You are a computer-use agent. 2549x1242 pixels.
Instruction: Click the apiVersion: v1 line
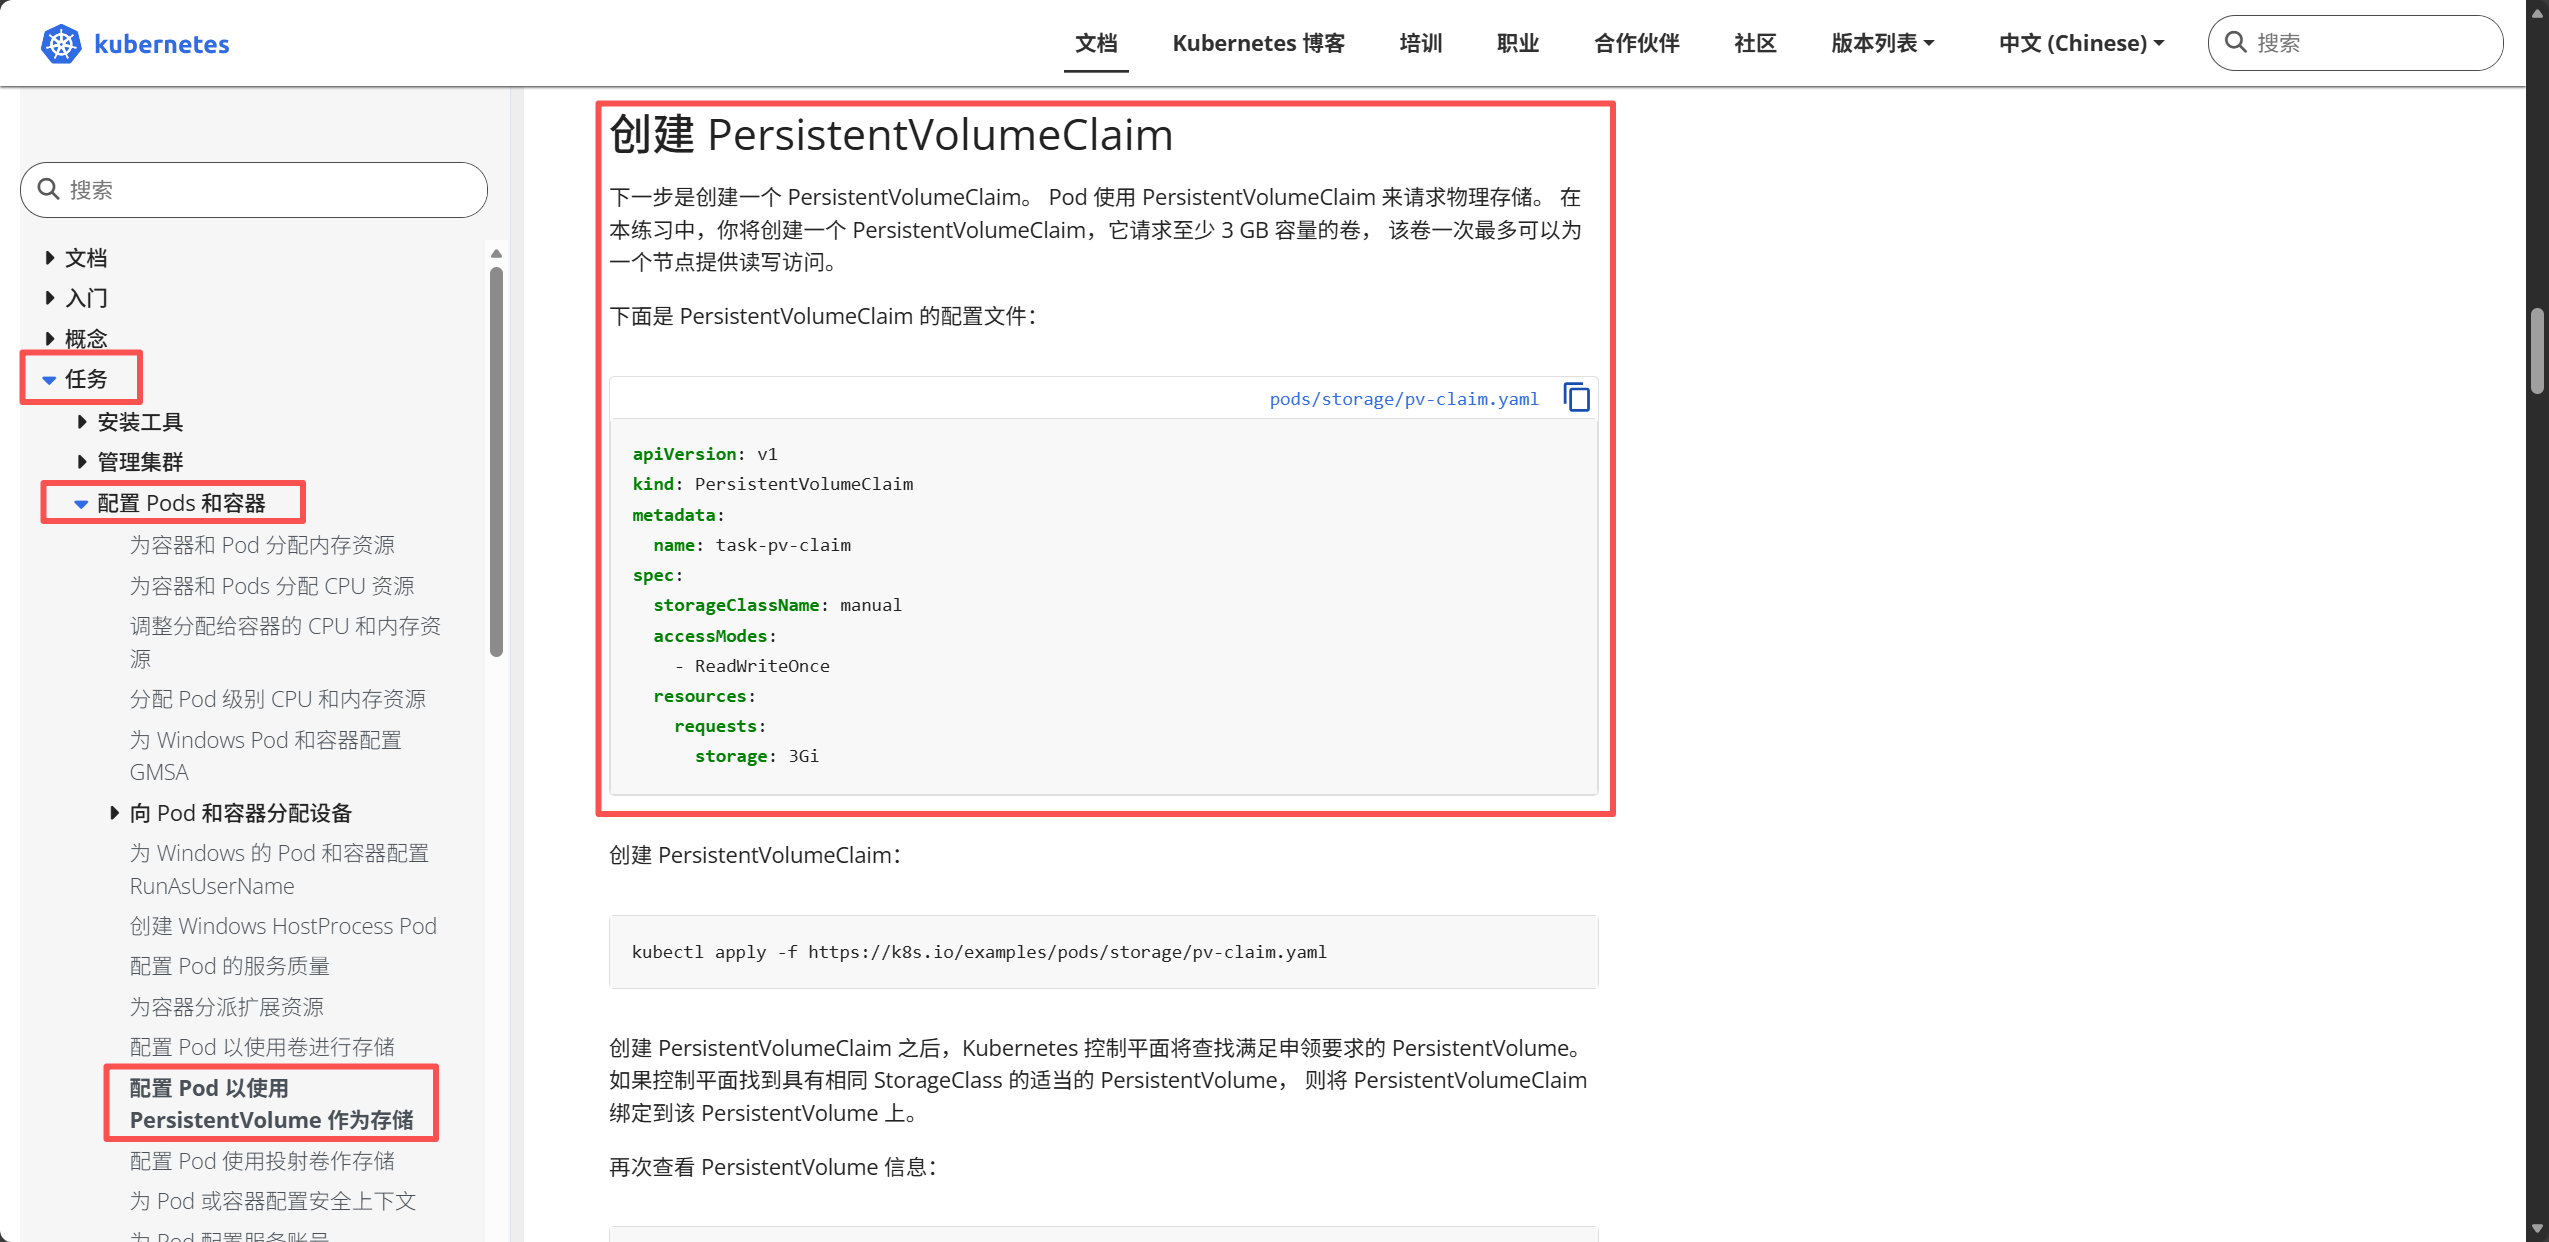(x=705, y=454)
